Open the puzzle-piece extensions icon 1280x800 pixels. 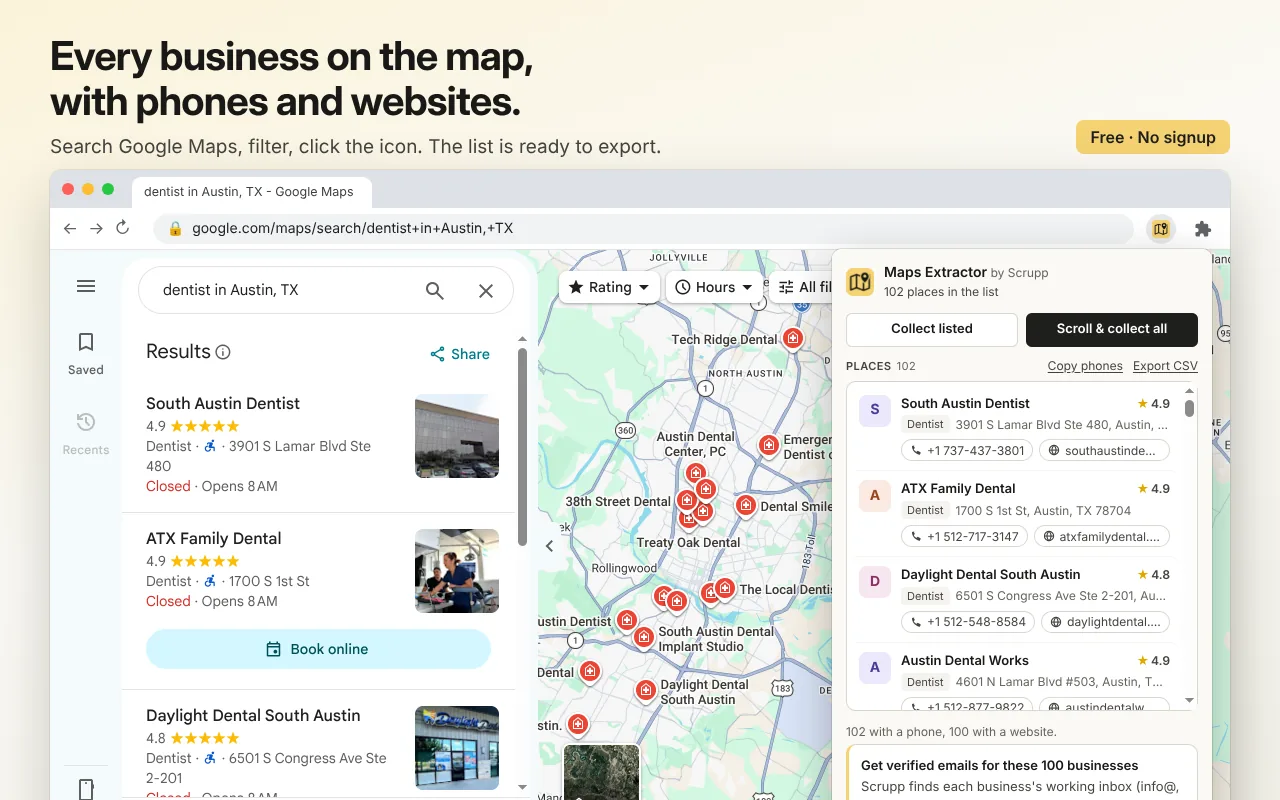point(1203,229)
